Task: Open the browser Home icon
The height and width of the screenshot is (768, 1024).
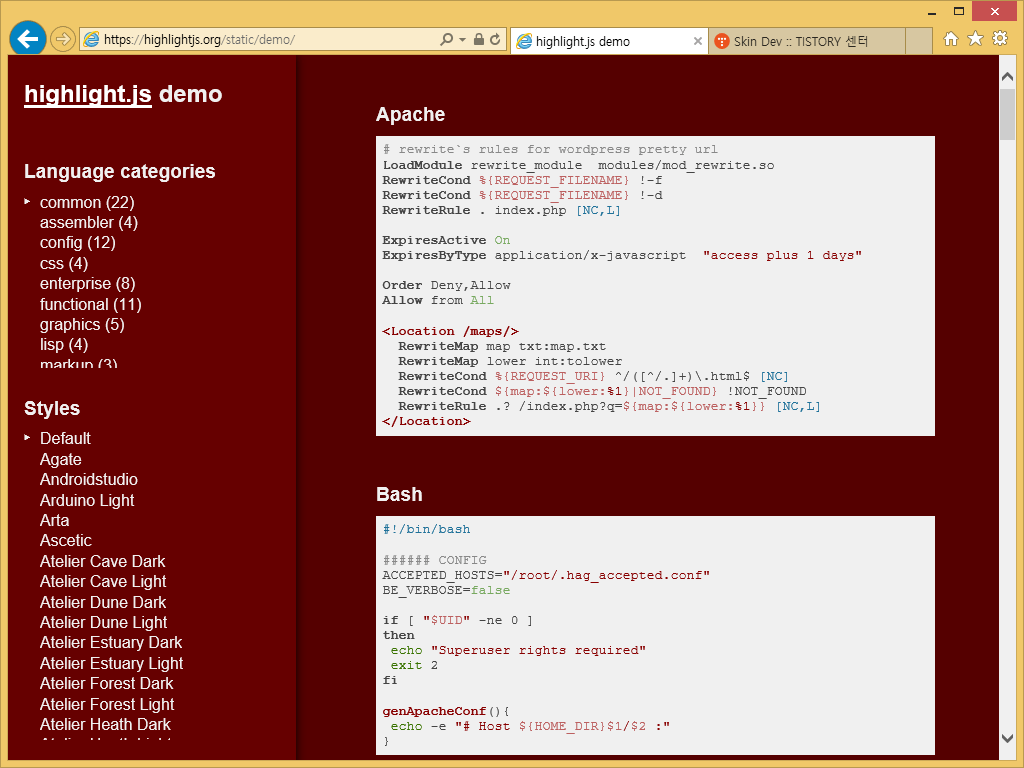Action: (x=951, y=39)
